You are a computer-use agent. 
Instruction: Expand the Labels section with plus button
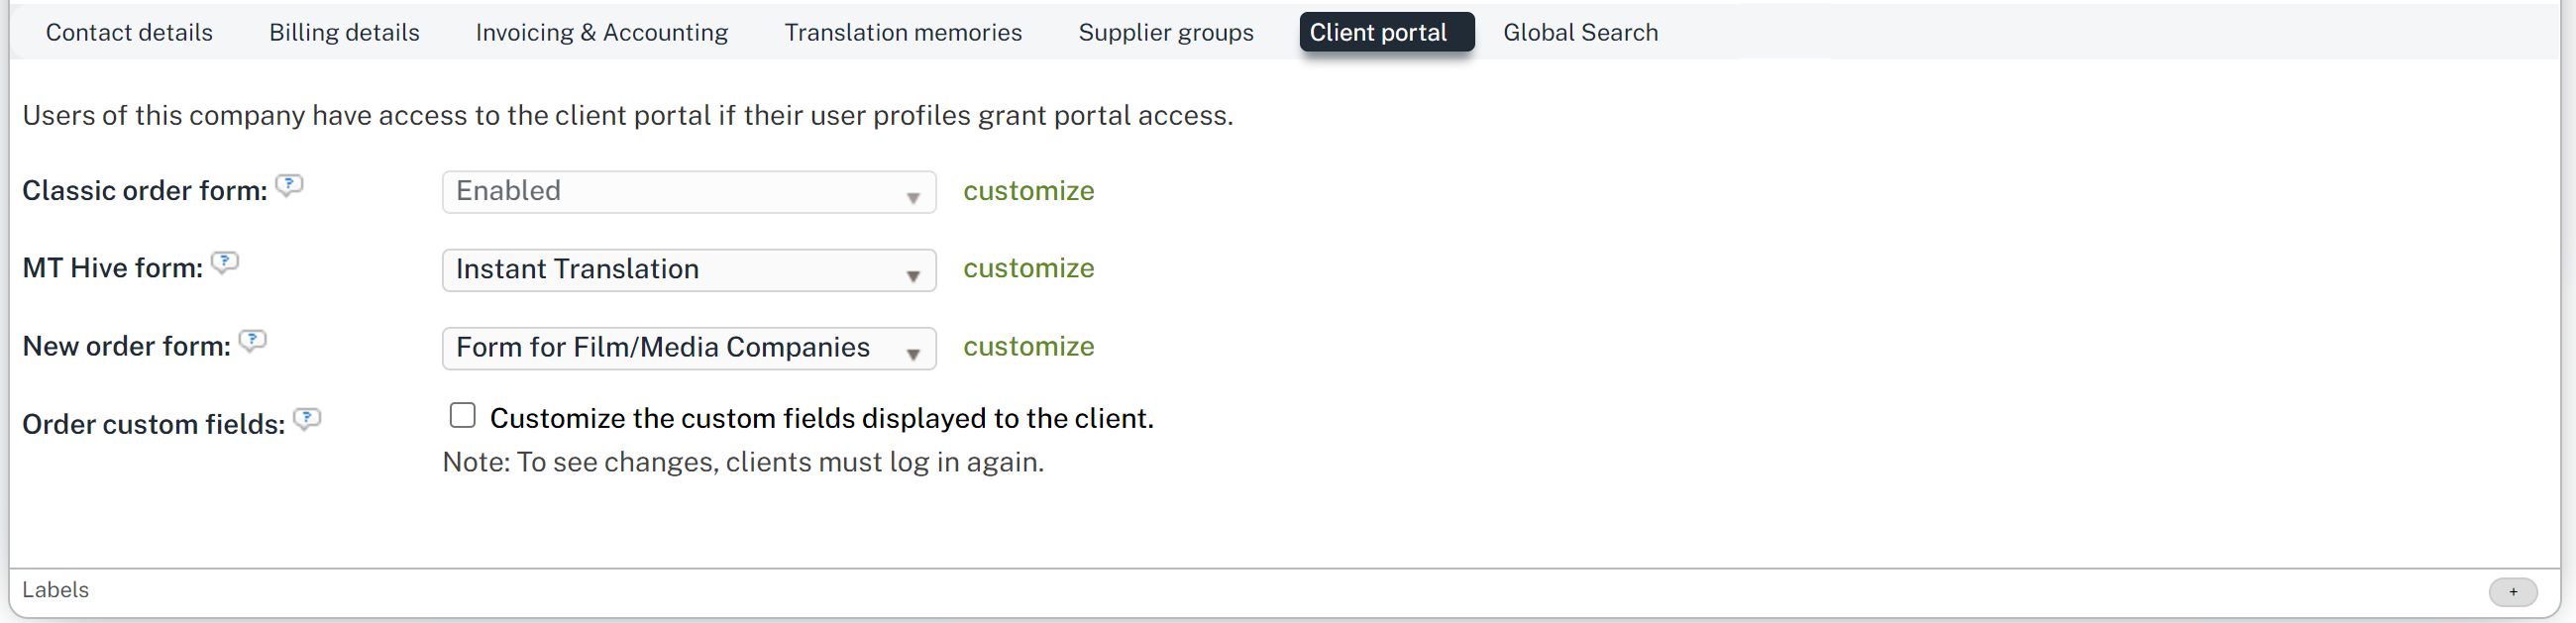click(2512, 591)
